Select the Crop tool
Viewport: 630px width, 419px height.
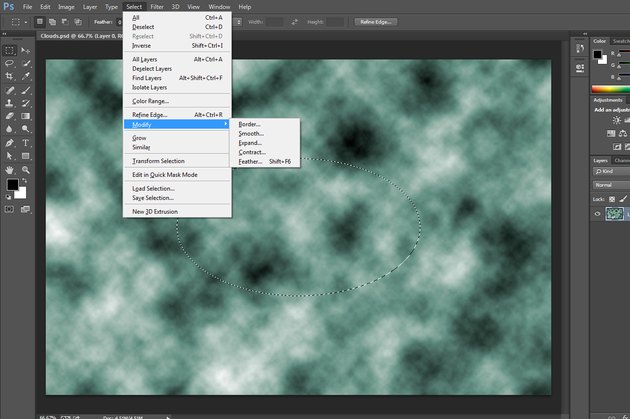coord(10,76)
